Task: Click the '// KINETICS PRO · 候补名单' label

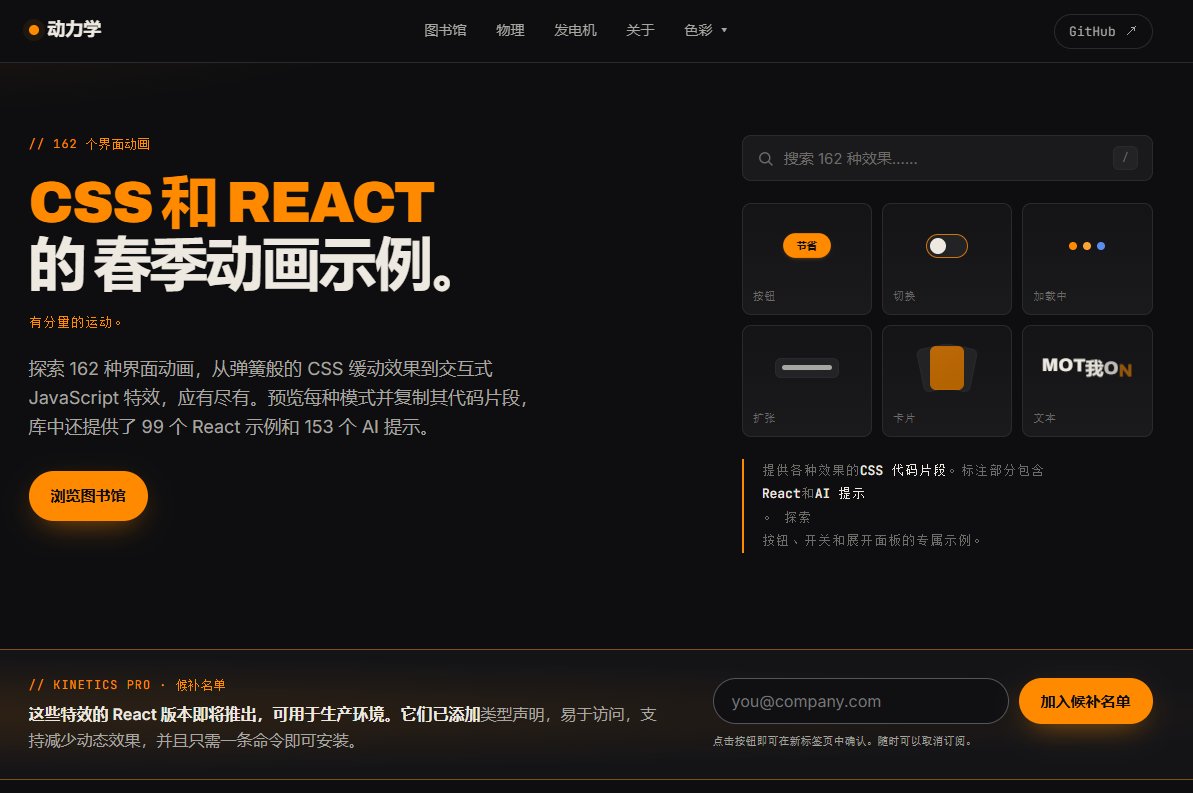Action: tap(127, 685)
